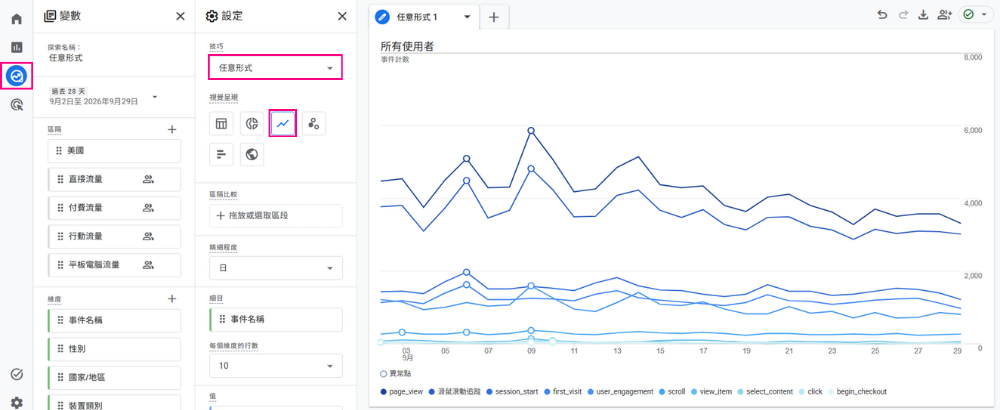
Task: Add a new segment with plus icon
Action: click(x=172, y=129)
